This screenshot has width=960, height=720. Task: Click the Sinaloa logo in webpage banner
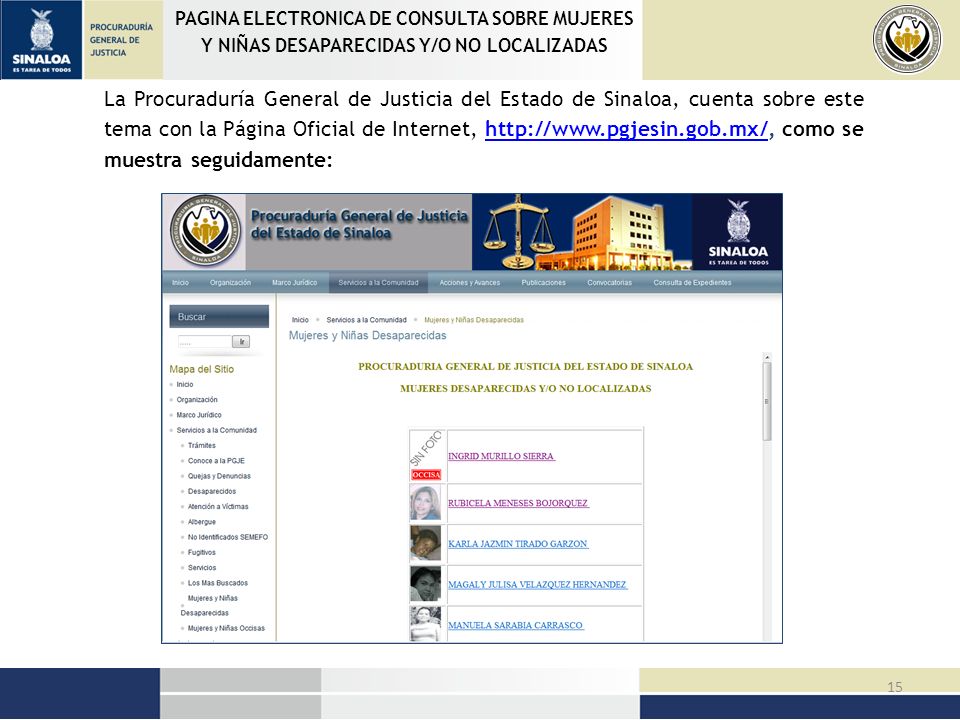738,232
